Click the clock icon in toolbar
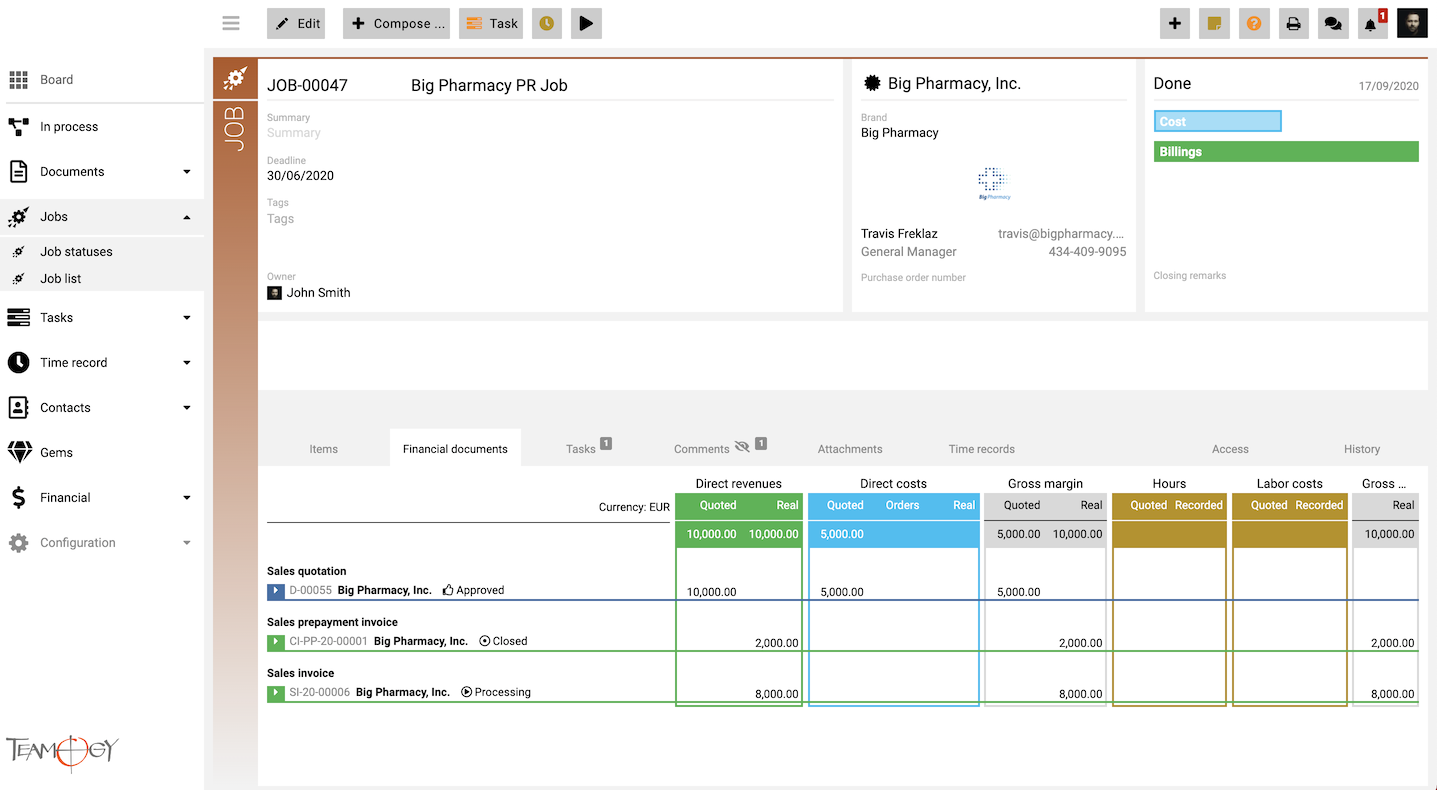The height and width of the screenshot is (790, 1437). tap(546, 23)
